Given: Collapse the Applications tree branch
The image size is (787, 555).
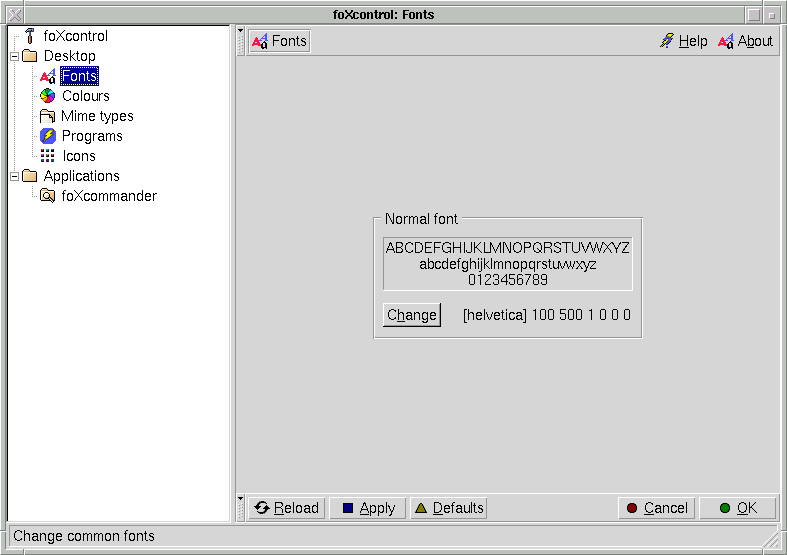Looking at the screenshot, I should coord(15,176).
